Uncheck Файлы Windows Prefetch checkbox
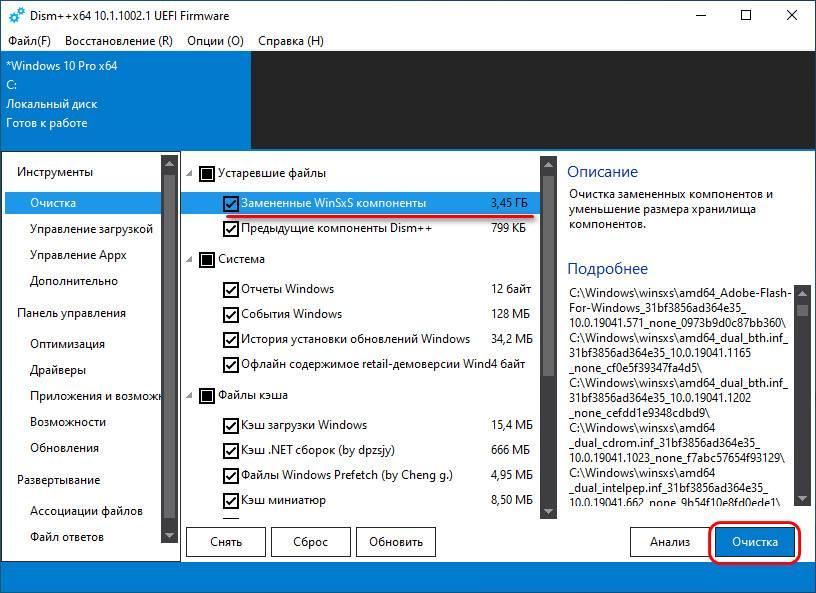The width and height of the screenshot is (816, 593). tap(231, 475)
